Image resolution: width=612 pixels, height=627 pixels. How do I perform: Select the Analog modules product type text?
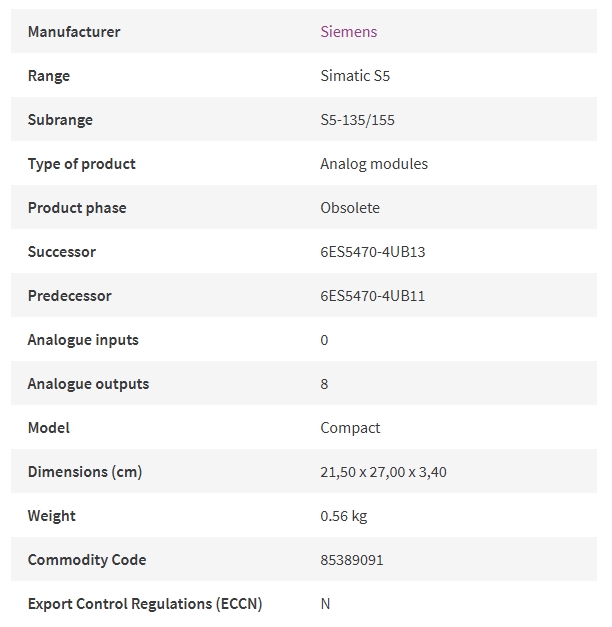tap(374, 164)
